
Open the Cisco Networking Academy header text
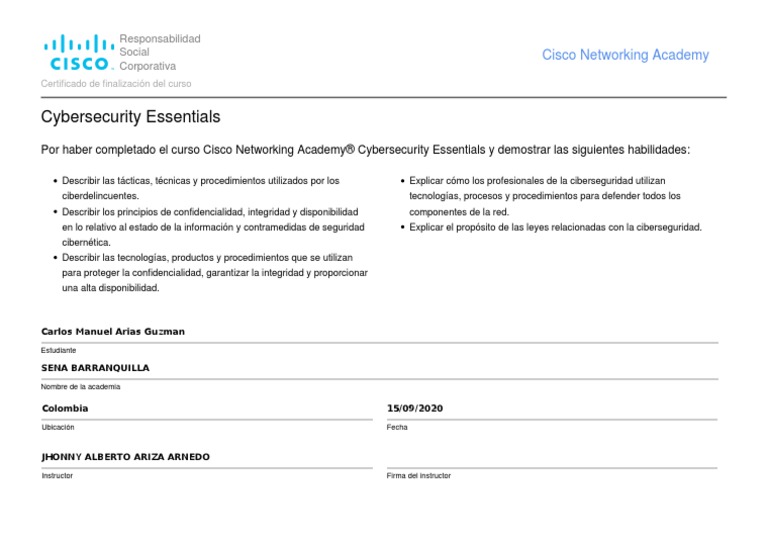click(x=625, y=56)
